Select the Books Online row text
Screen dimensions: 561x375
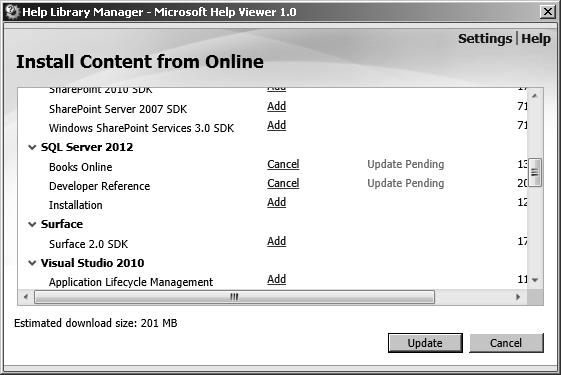81,167
